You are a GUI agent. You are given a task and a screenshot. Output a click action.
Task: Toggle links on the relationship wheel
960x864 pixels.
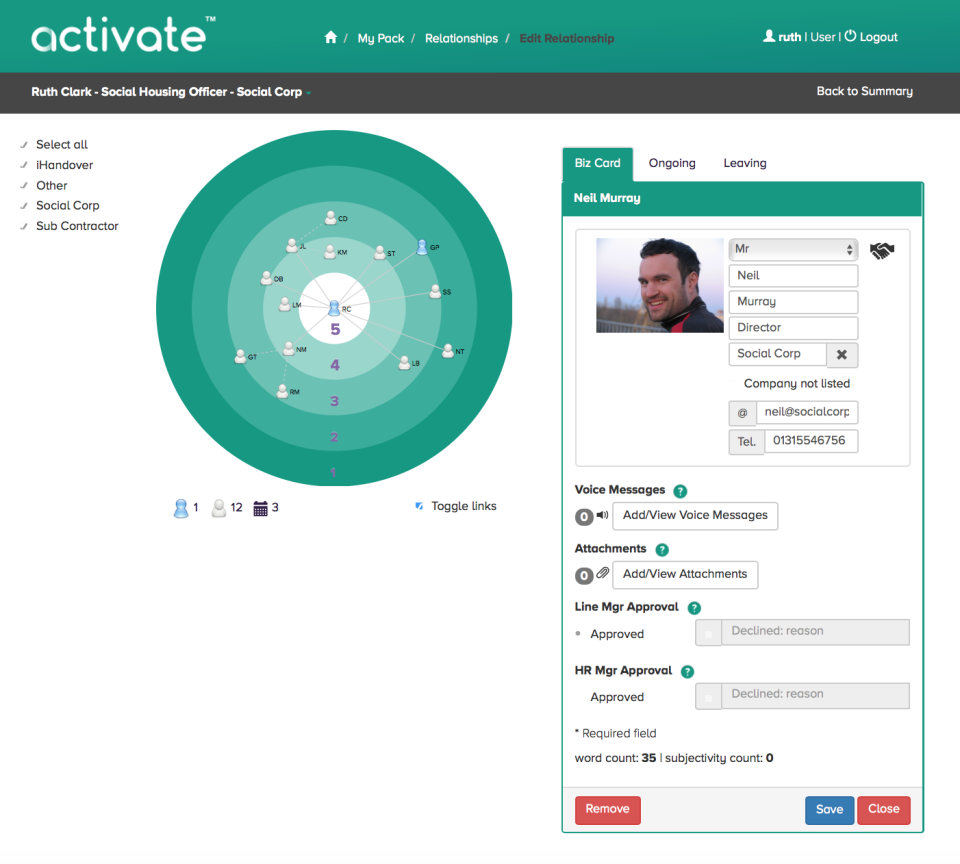tap(418, 506)
